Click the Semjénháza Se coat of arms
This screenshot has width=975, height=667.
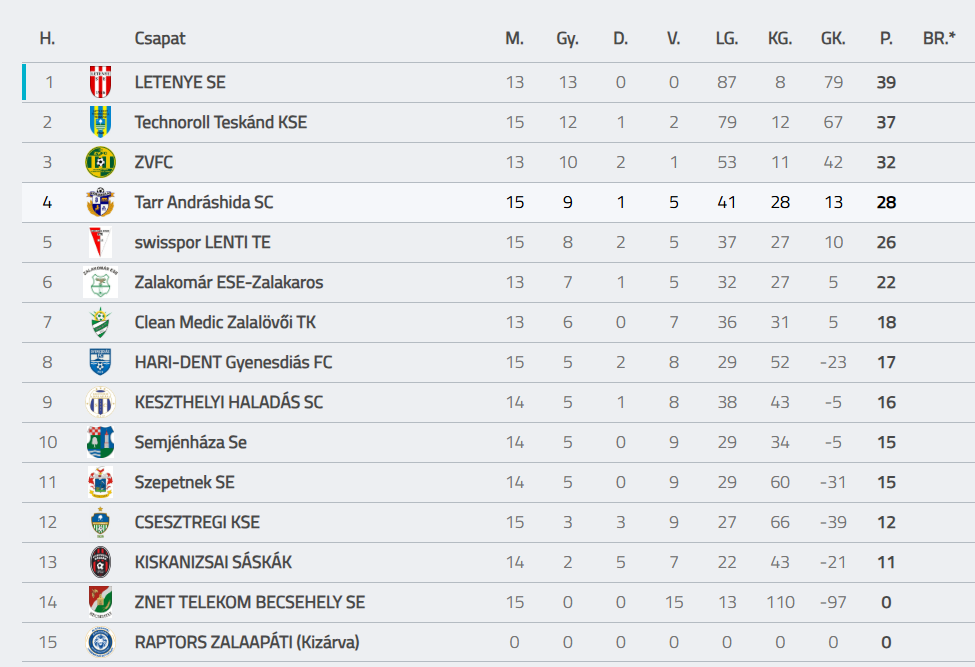[100, 442]
